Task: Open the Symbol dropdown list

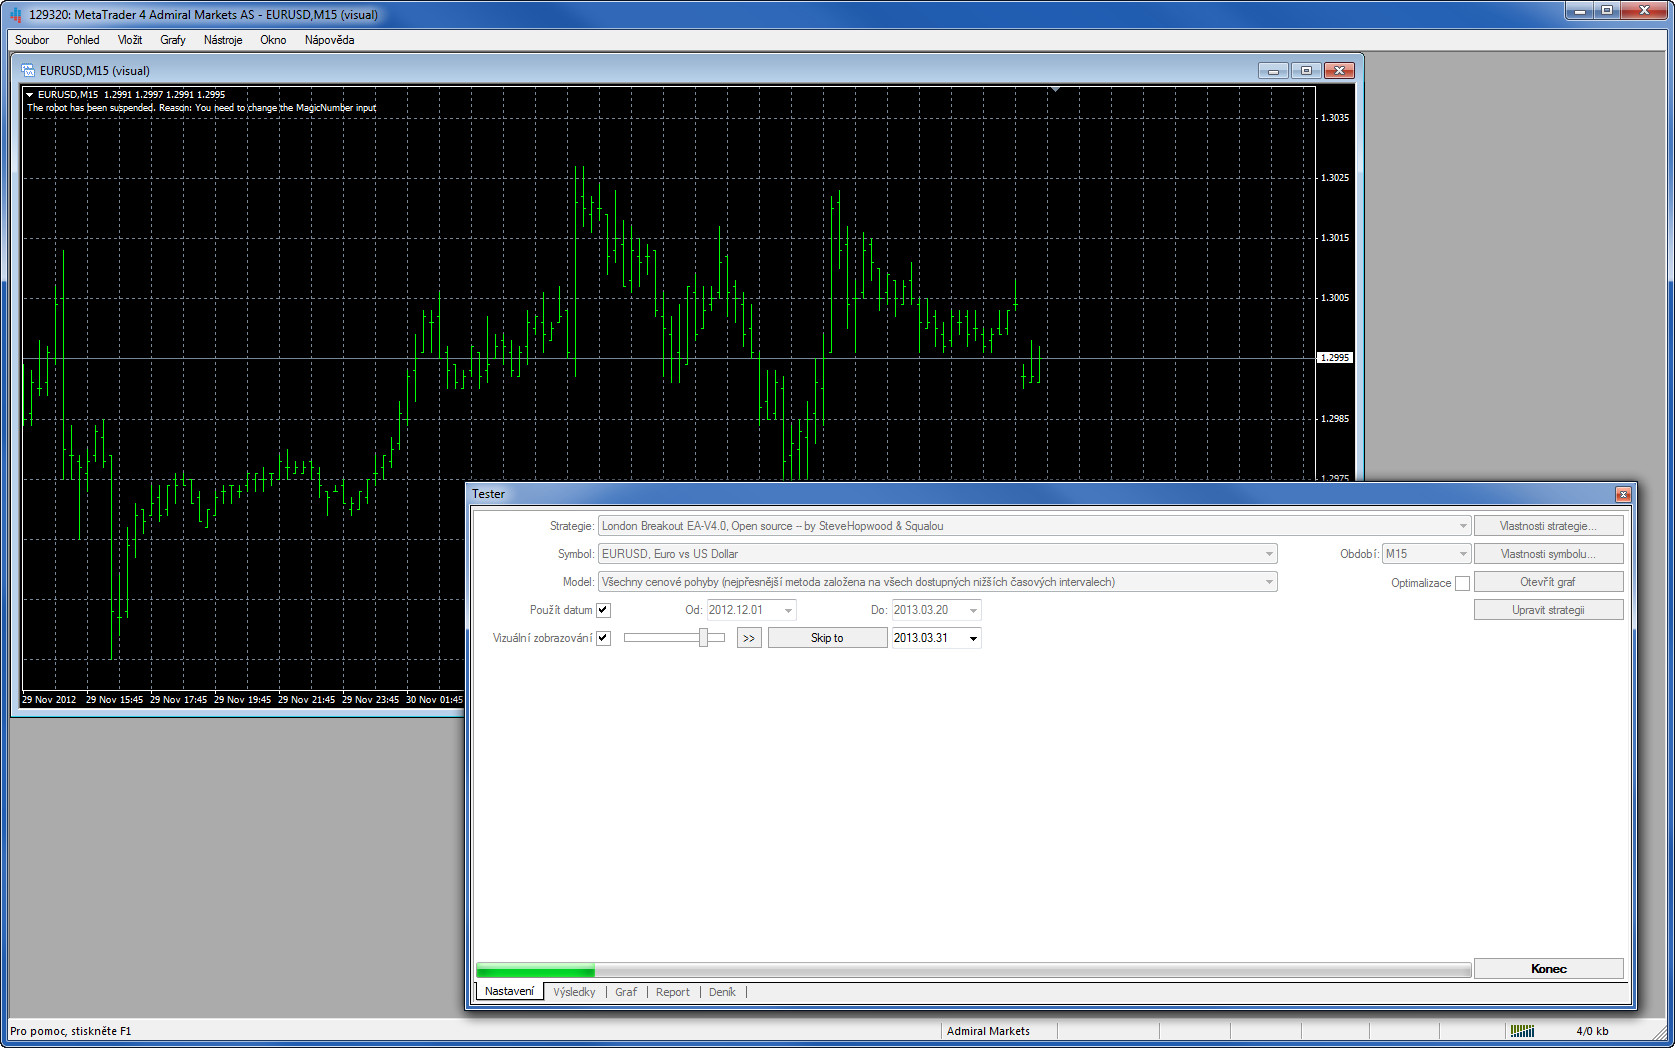Action: point(1269,554)
